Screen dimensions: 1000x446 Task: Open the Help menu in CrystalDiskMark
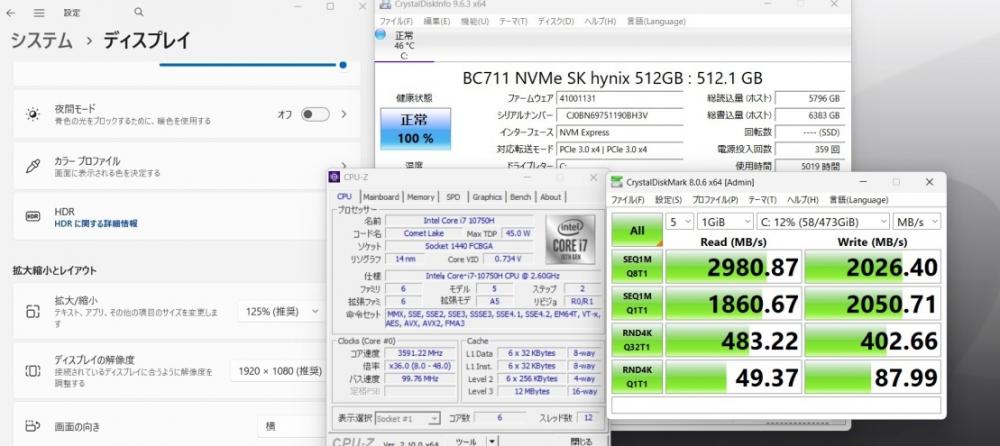(x=803, y=200)
